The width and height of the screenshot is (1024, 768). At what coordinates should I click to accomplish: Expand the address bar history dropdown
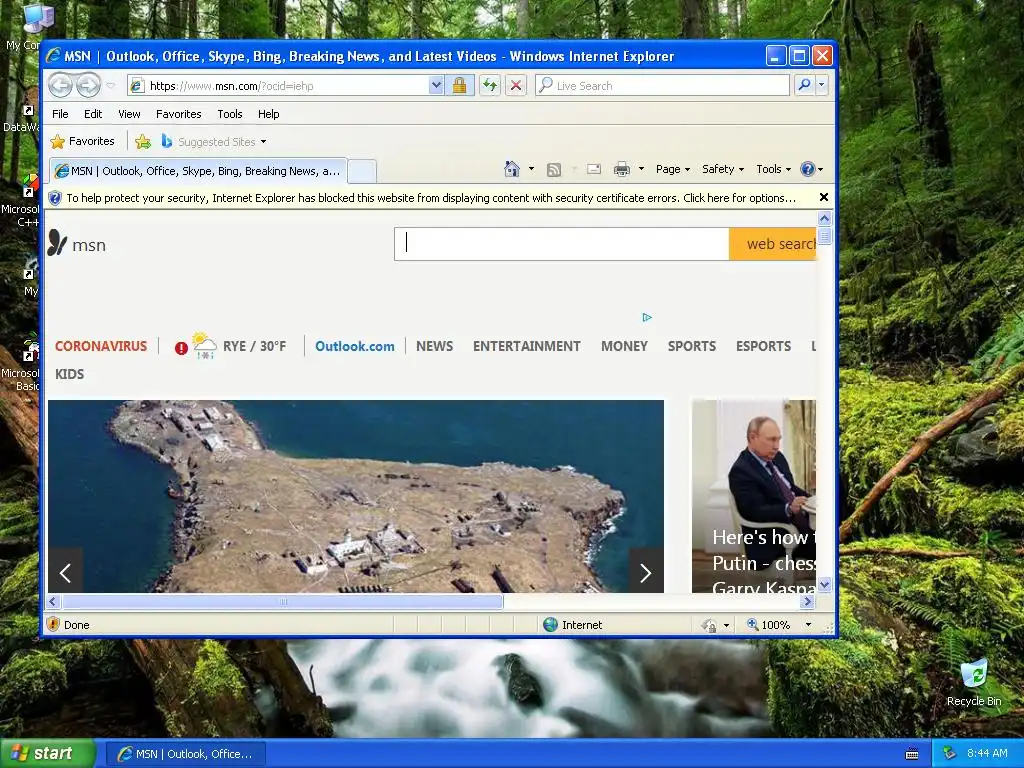(436, 86)
